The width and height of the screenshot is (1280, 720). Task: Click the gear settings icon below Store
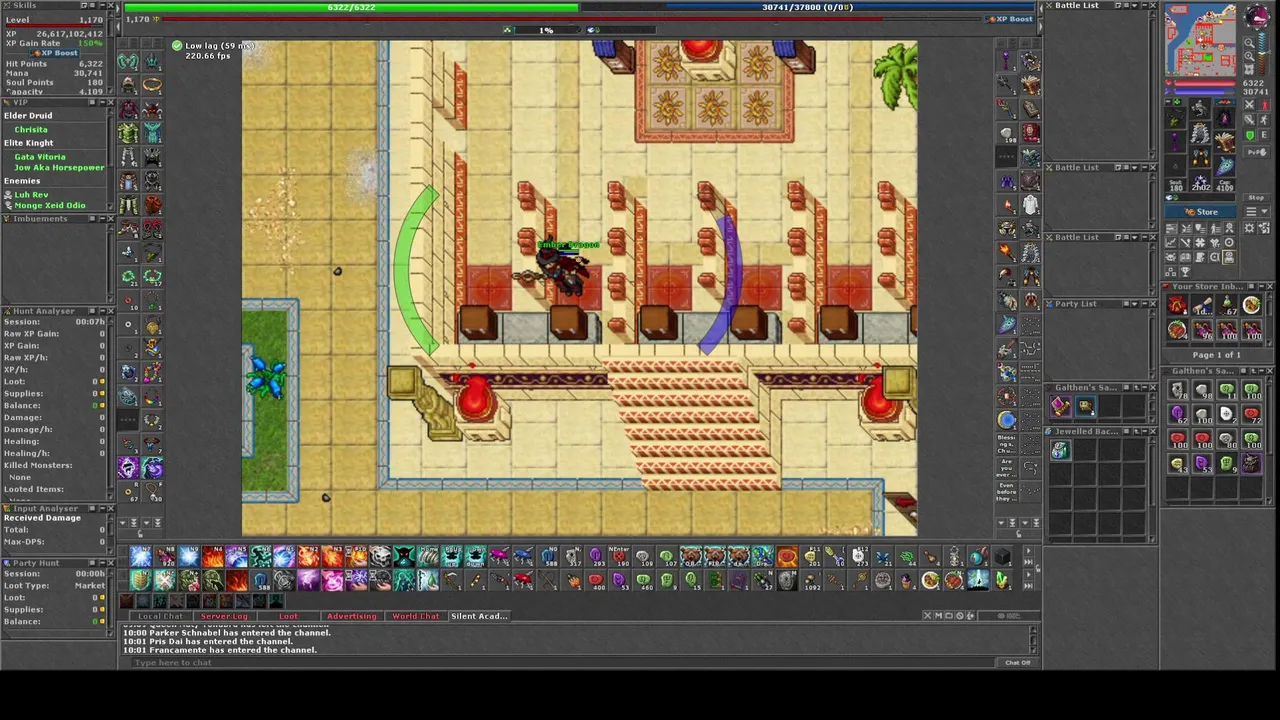pyautogui.click(x=1250, y=228)
